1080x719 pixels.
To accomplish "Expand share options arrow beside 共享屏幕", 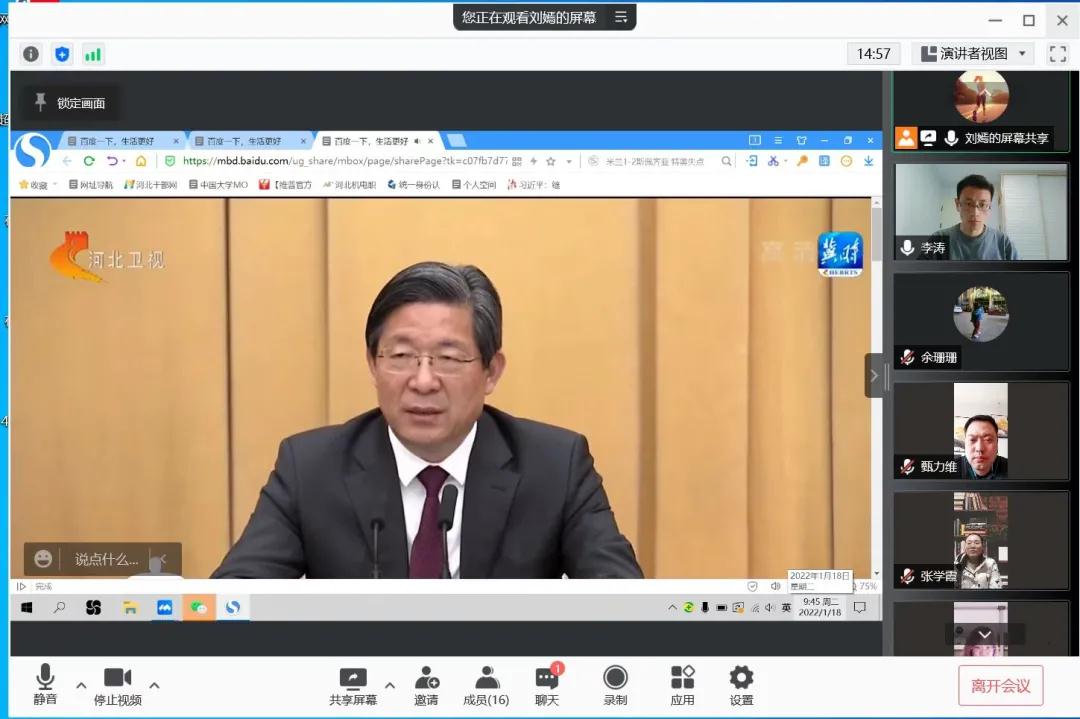I will (x=390, y=685).
